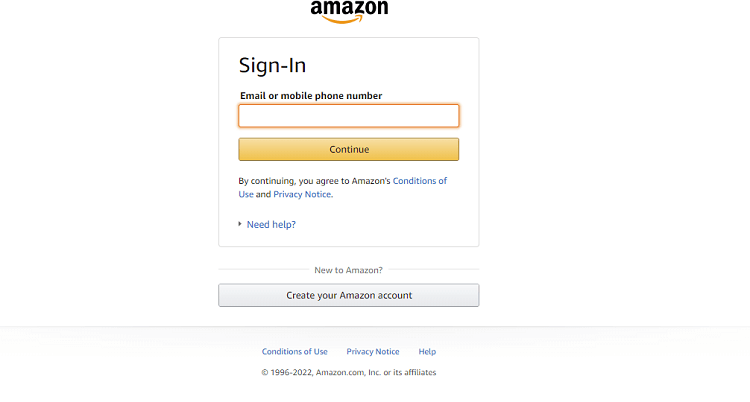Click Create your Amazon account button
Viewport: 750px width, 402px height.
point(349,295)
